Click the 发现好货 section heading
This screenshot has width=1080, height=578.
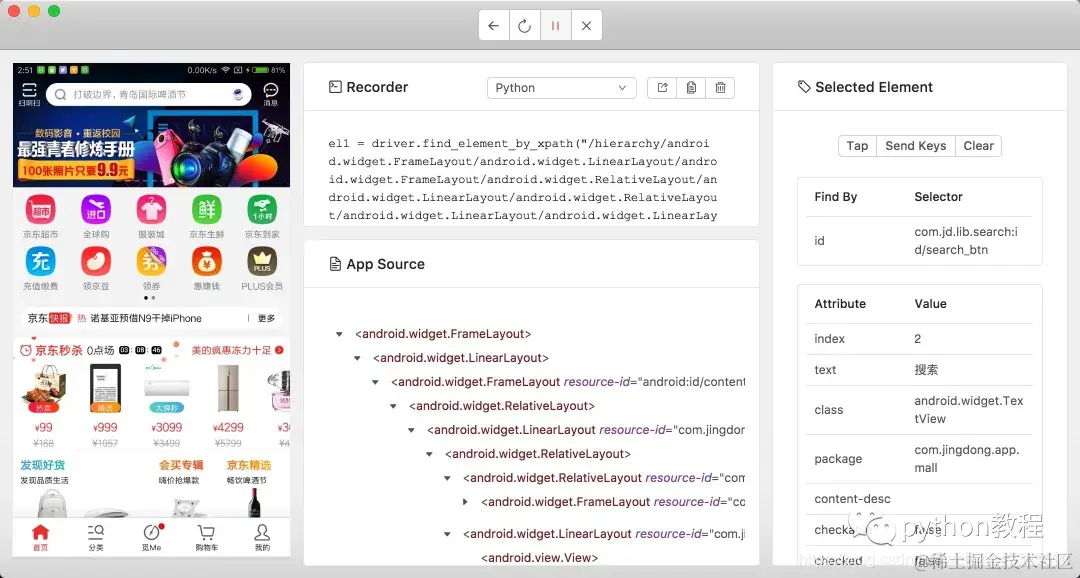coord(43,465)
